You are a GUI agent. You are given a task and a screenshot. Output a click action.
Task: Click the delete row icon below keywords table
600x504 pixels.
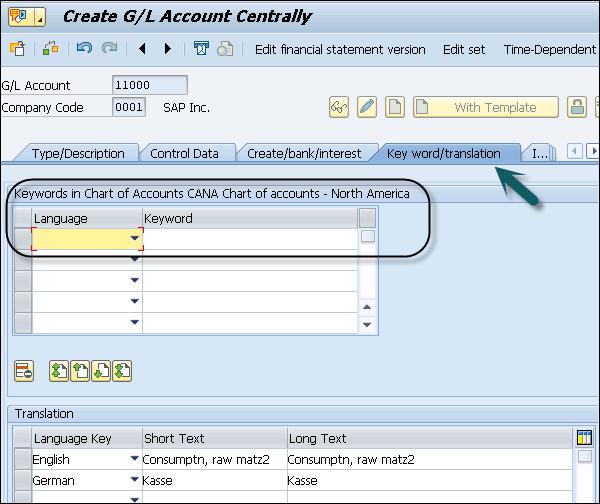(x=24, y=371)
